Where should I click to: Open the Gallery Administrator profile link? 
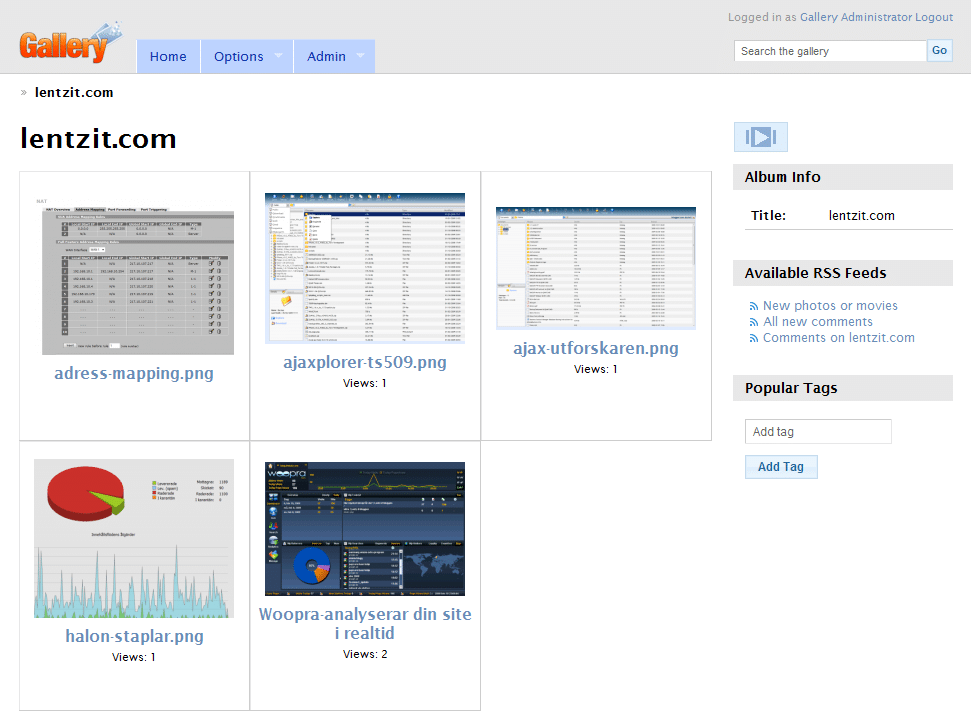point(855,17)
